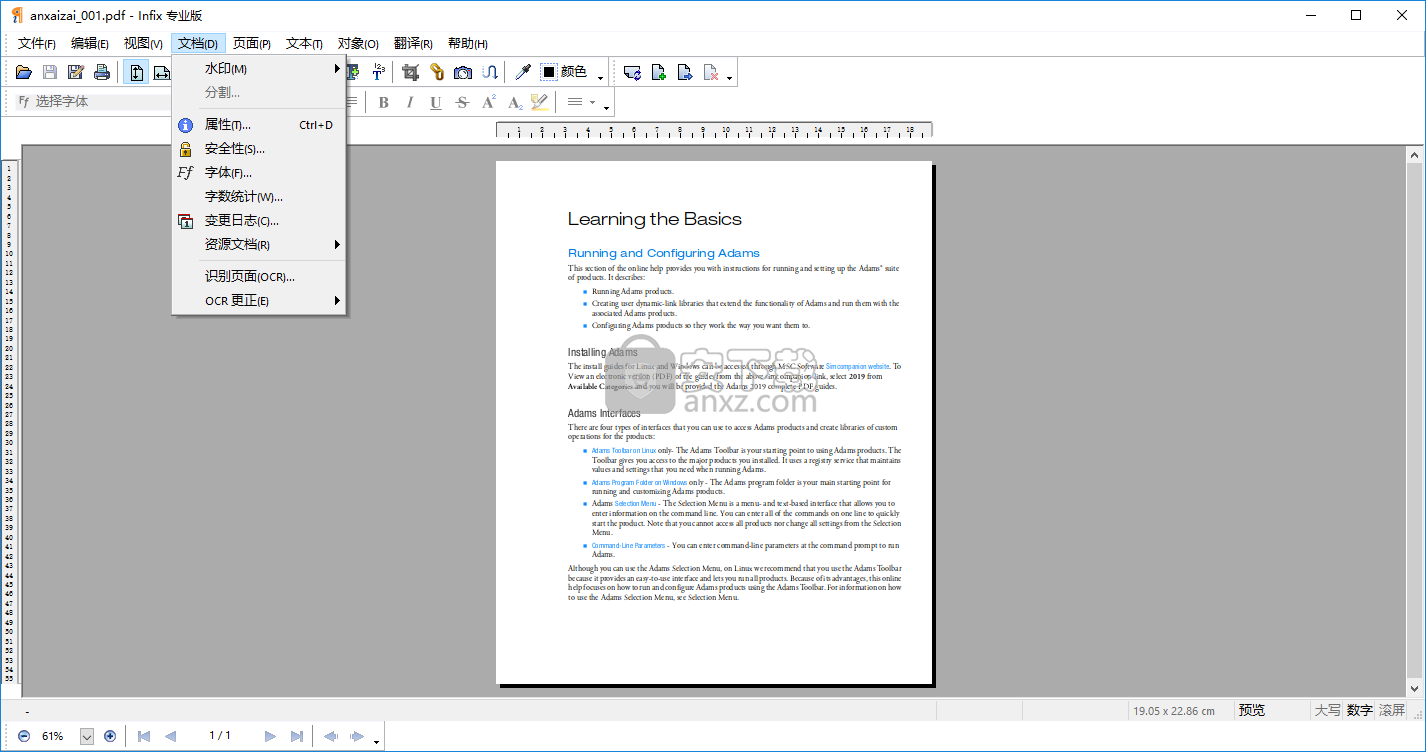Open the 视图(V) menu
The width and height of the screenshot is (1426, 752).
(x=143, y=43)
